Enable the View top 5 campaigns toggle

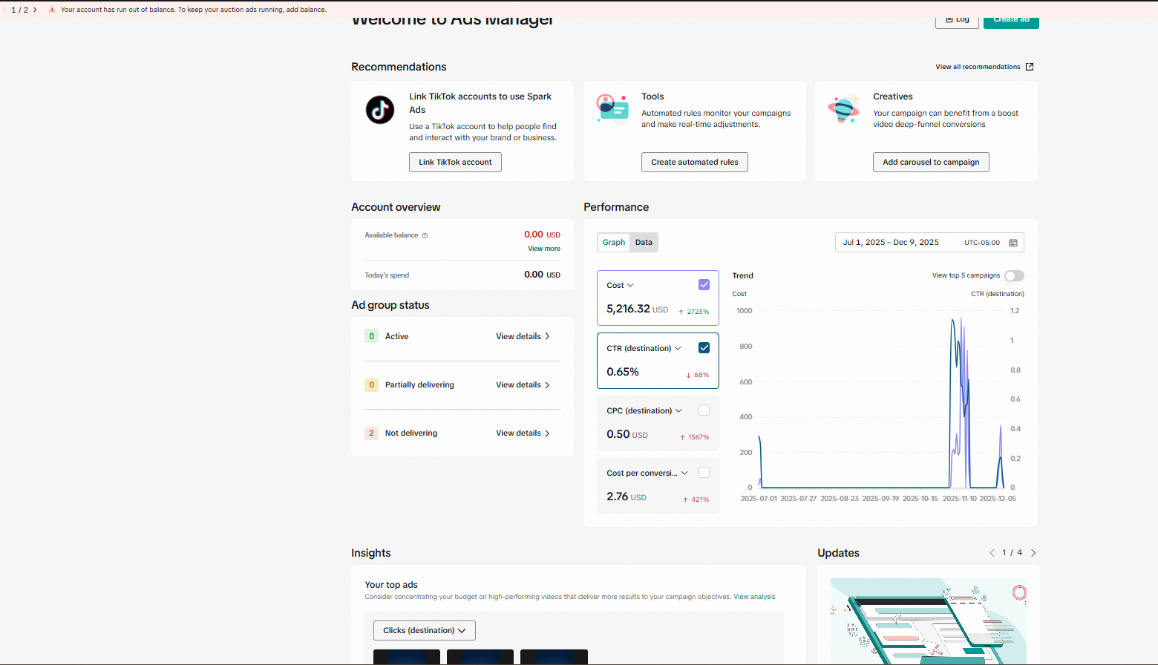pyautogui.click(x=1014, y=276)
